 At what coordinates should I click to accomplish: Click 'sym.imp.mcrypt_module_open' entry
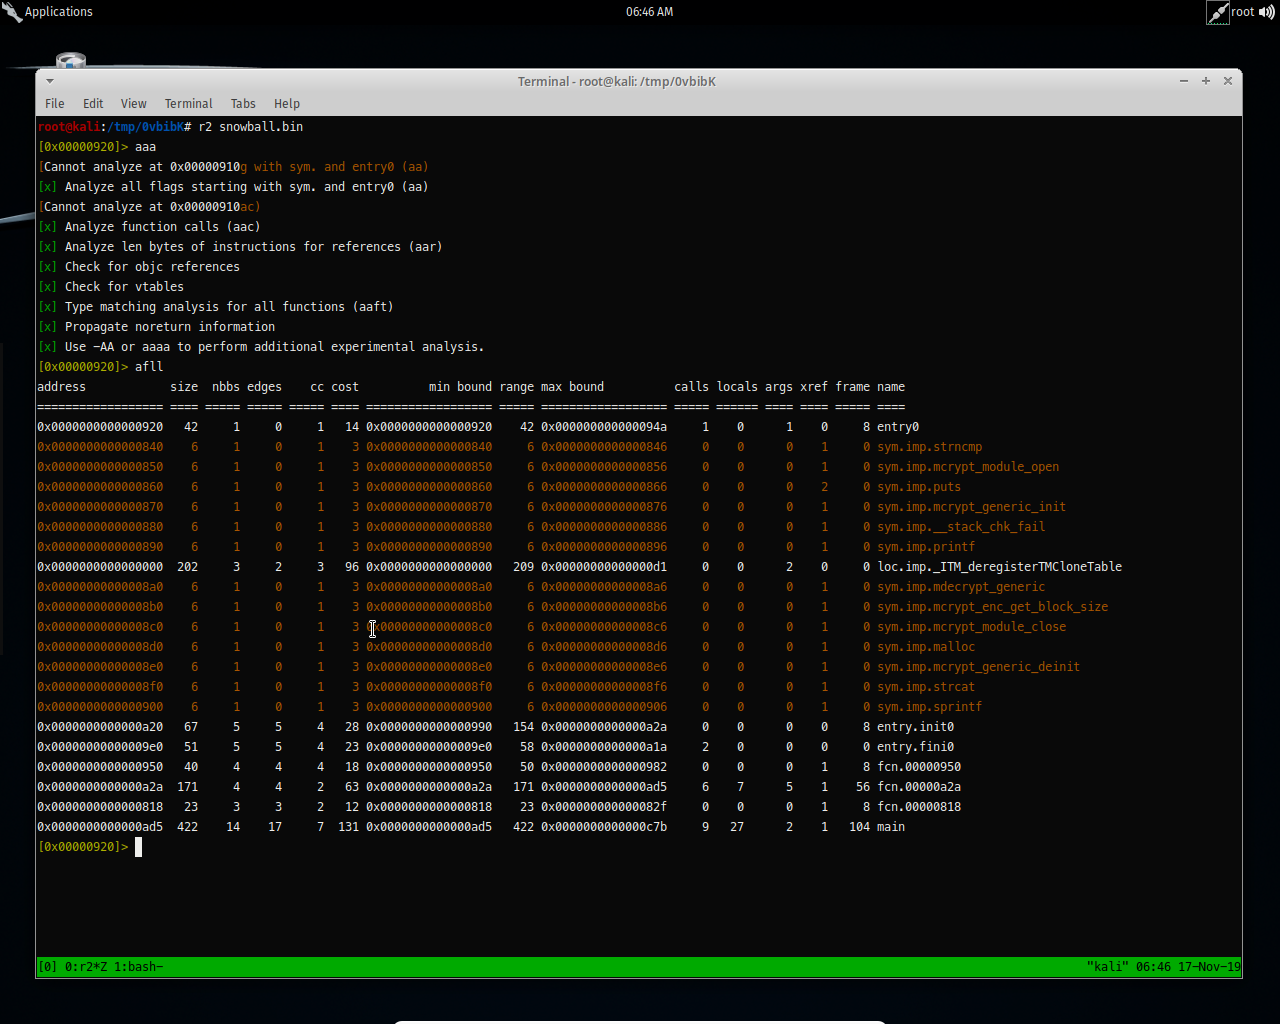(x=968, y=467)
